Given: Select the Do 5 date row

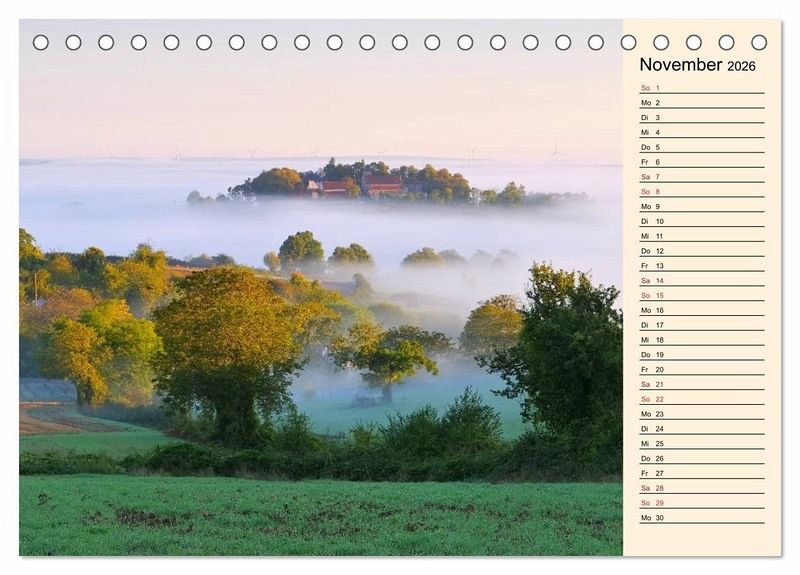Looking at the screenshot, I should pyautogui.click(x=701, y=147).
